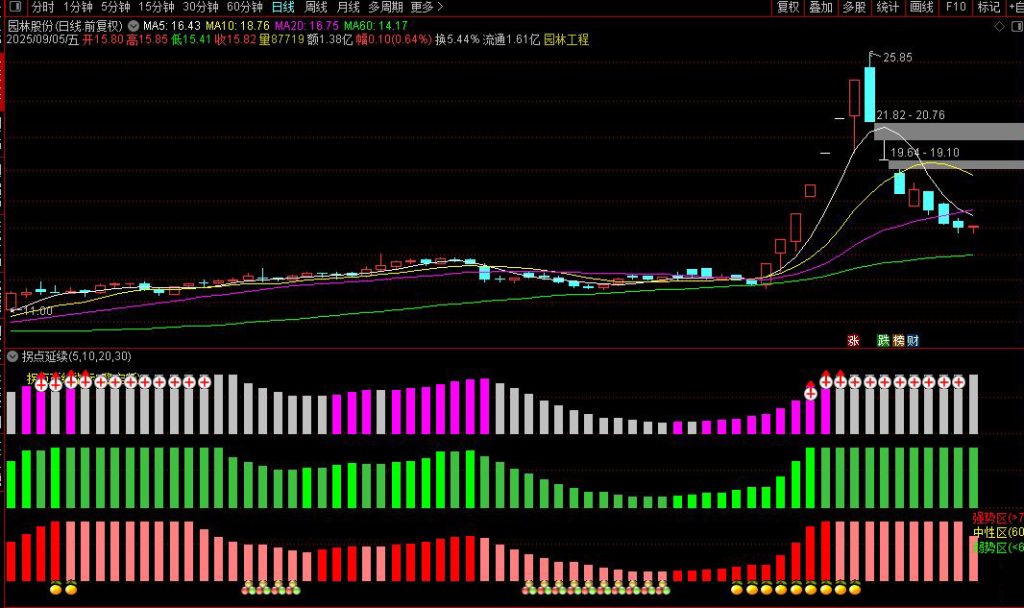Click the 园林工程 sector link
Viewport: 1024px width, 608px height.
(566, 40)
